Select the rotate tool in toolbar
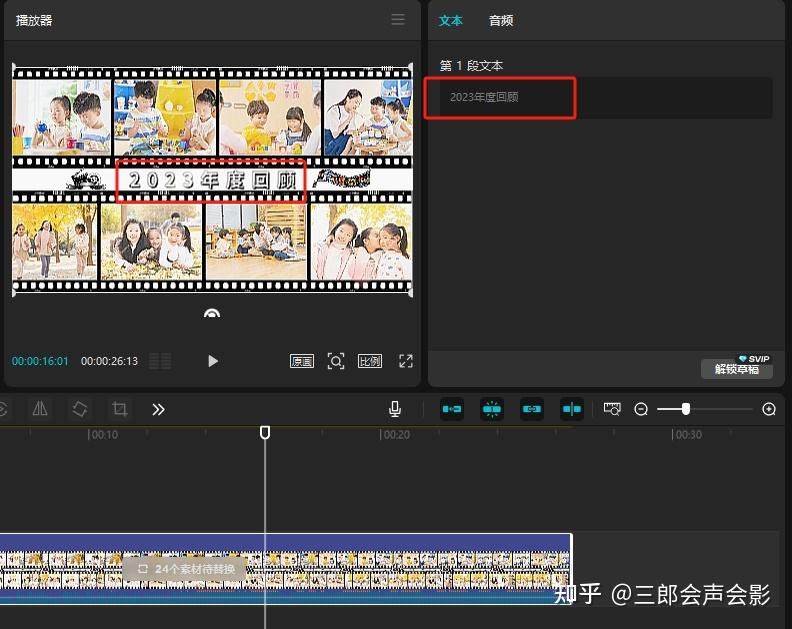 click(80, 409)
